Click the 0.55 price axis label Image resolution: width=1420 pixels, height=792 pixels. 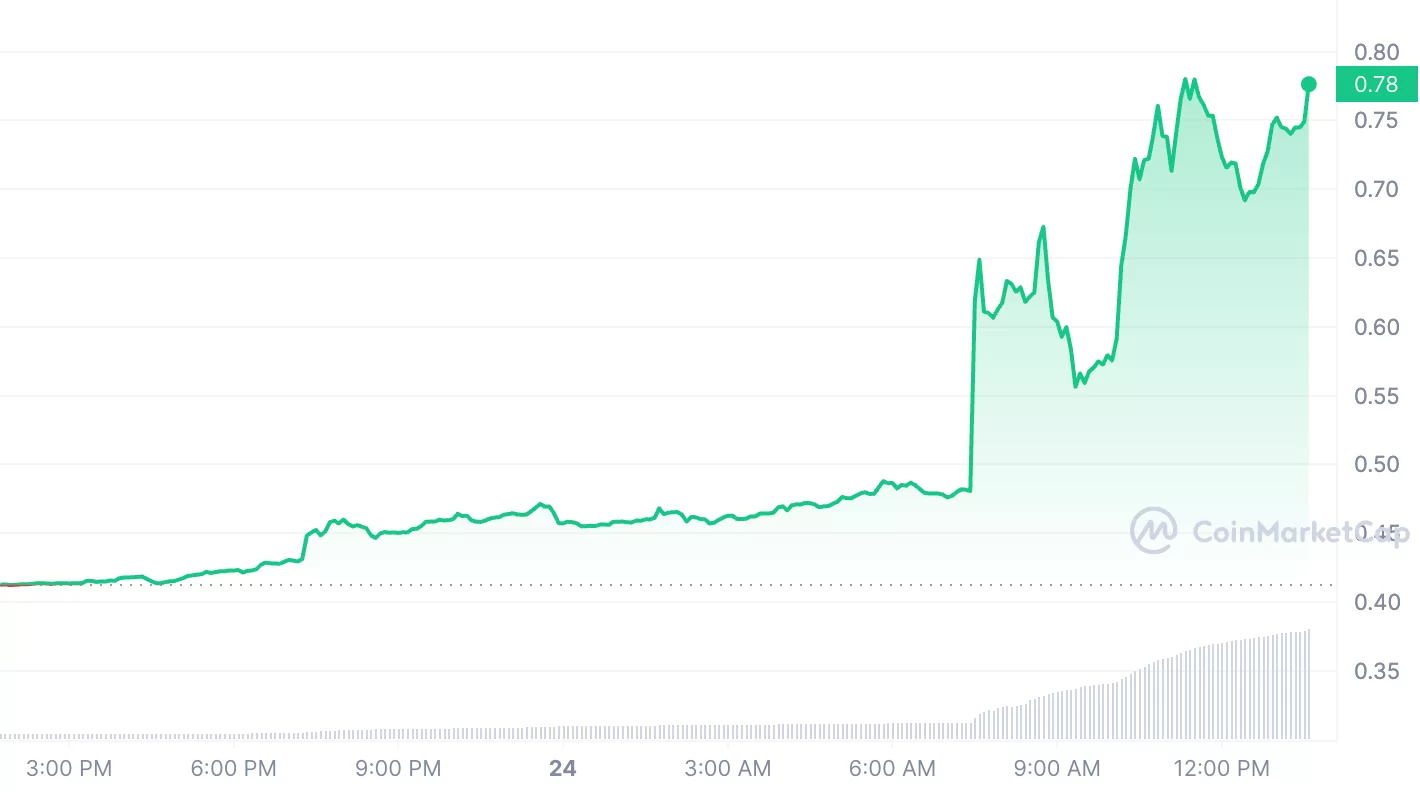1376,396
